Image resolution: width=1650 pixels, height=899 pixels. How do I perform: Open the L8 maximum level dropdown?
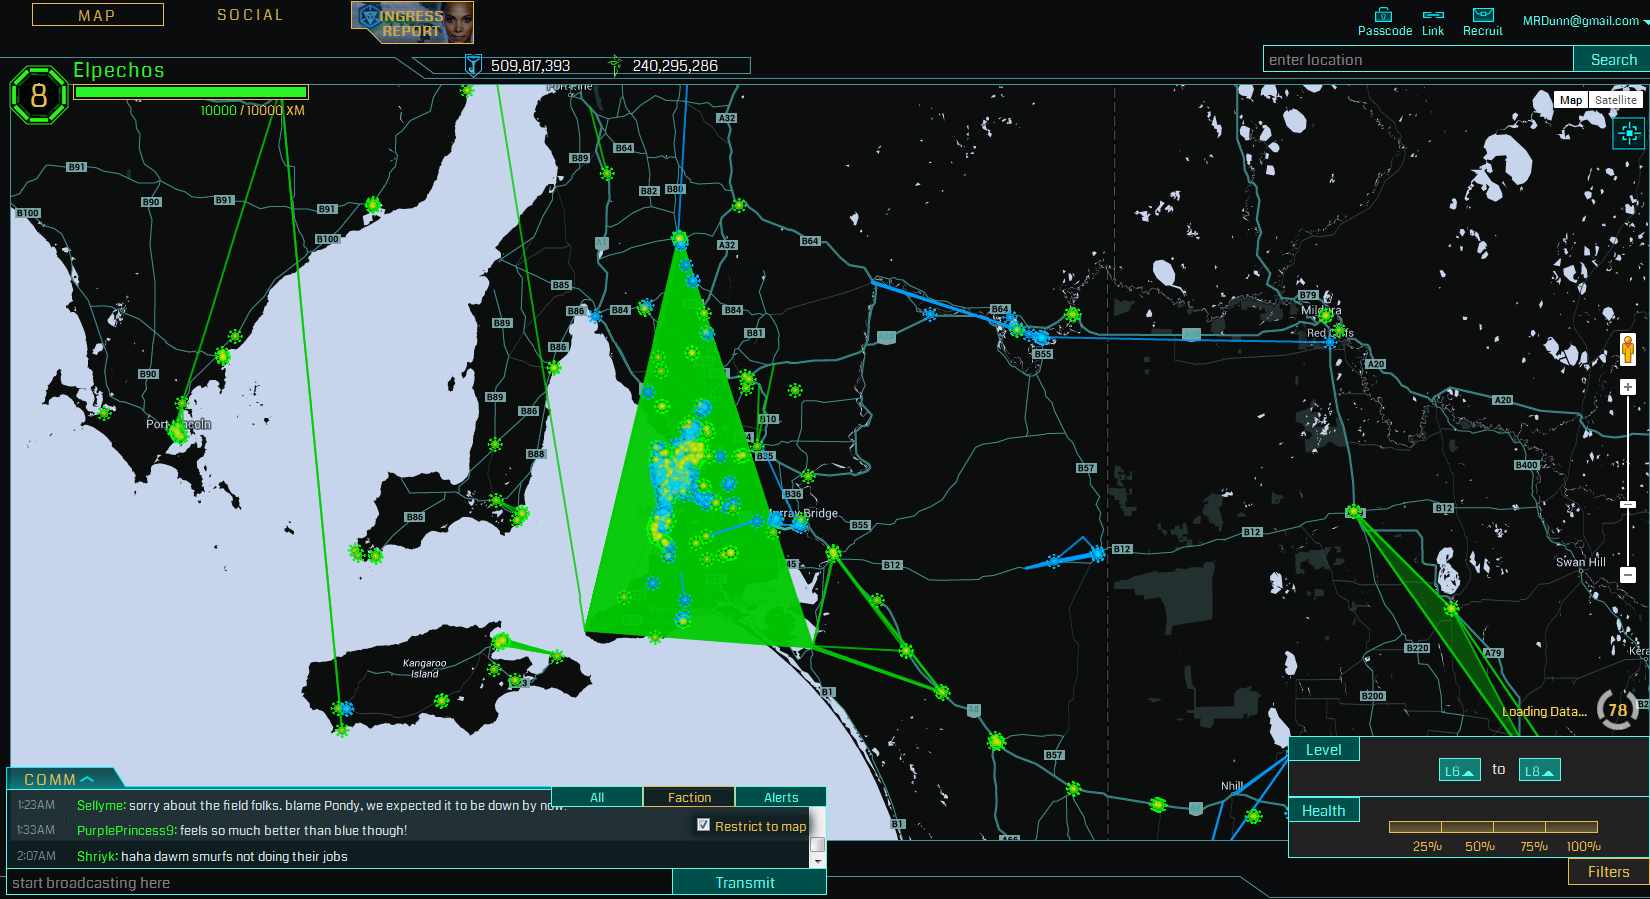(x=1539, y=770)
